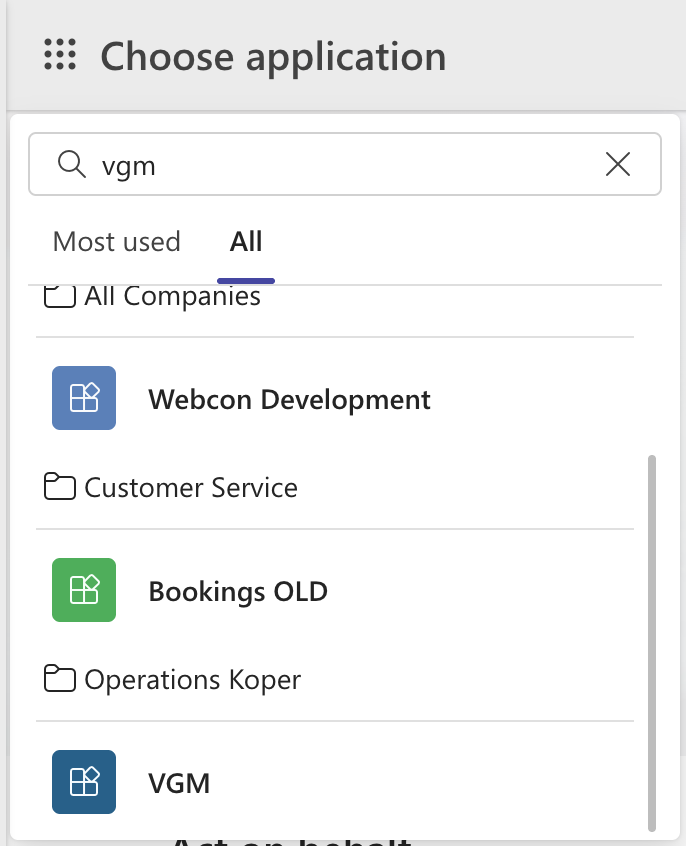Clear the search text with X

click(618, 165)
